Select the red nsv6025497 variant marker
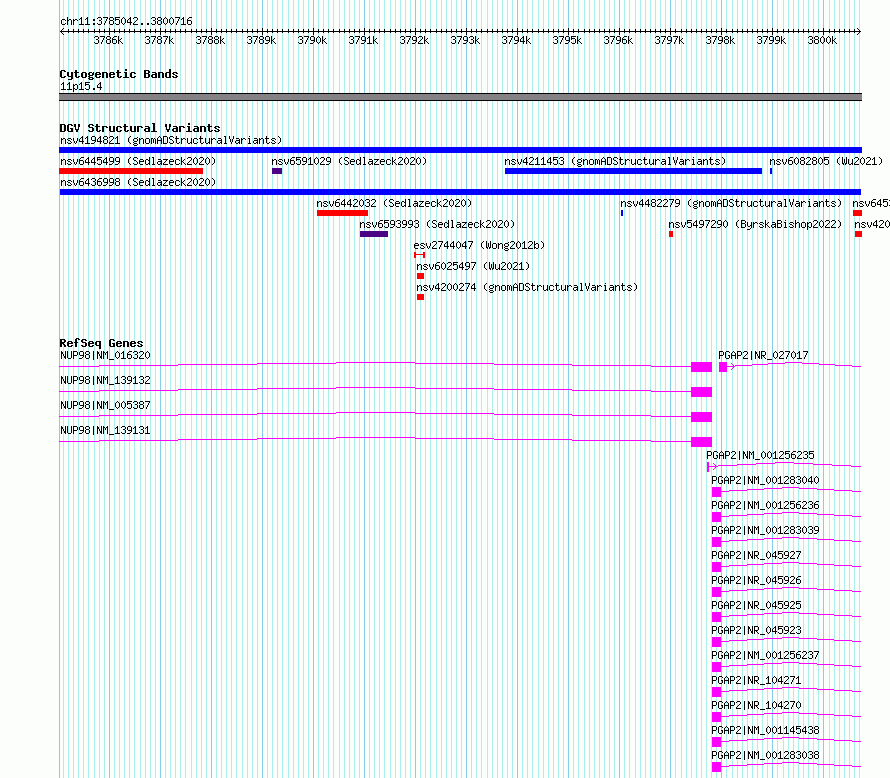 click(421, 276)
